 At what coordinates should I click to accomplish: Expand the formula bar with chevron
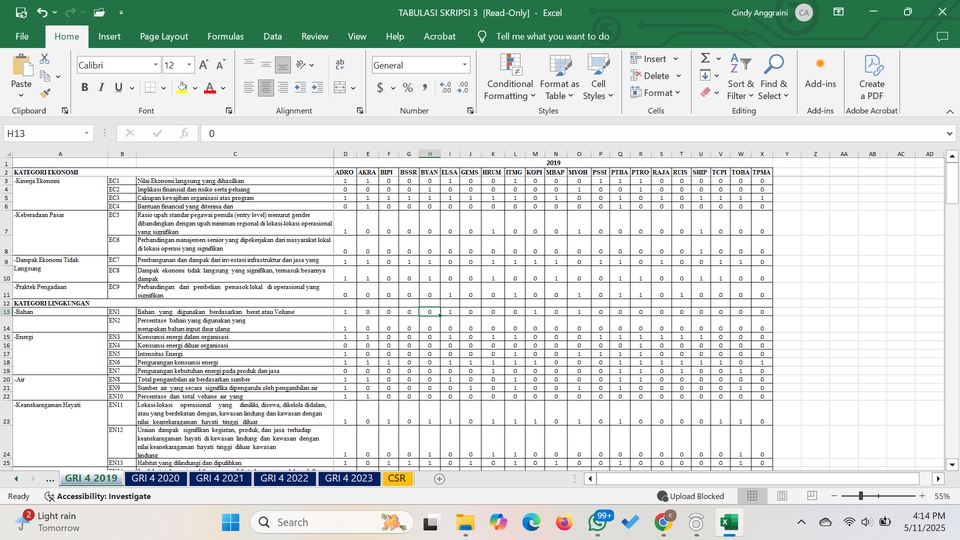point(949,133)
